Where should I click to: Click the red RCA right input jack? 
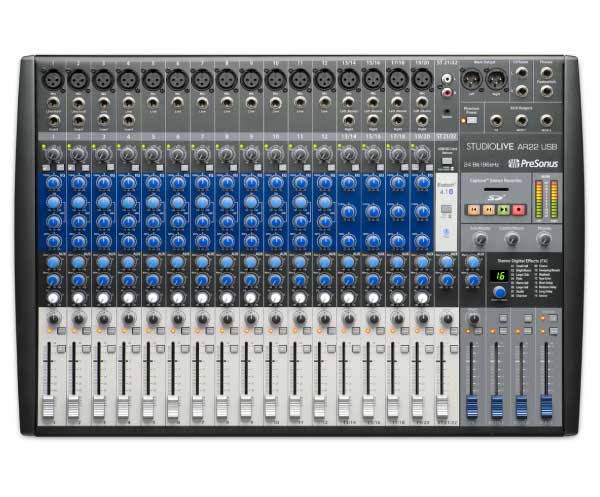click(x=447, y=92)
